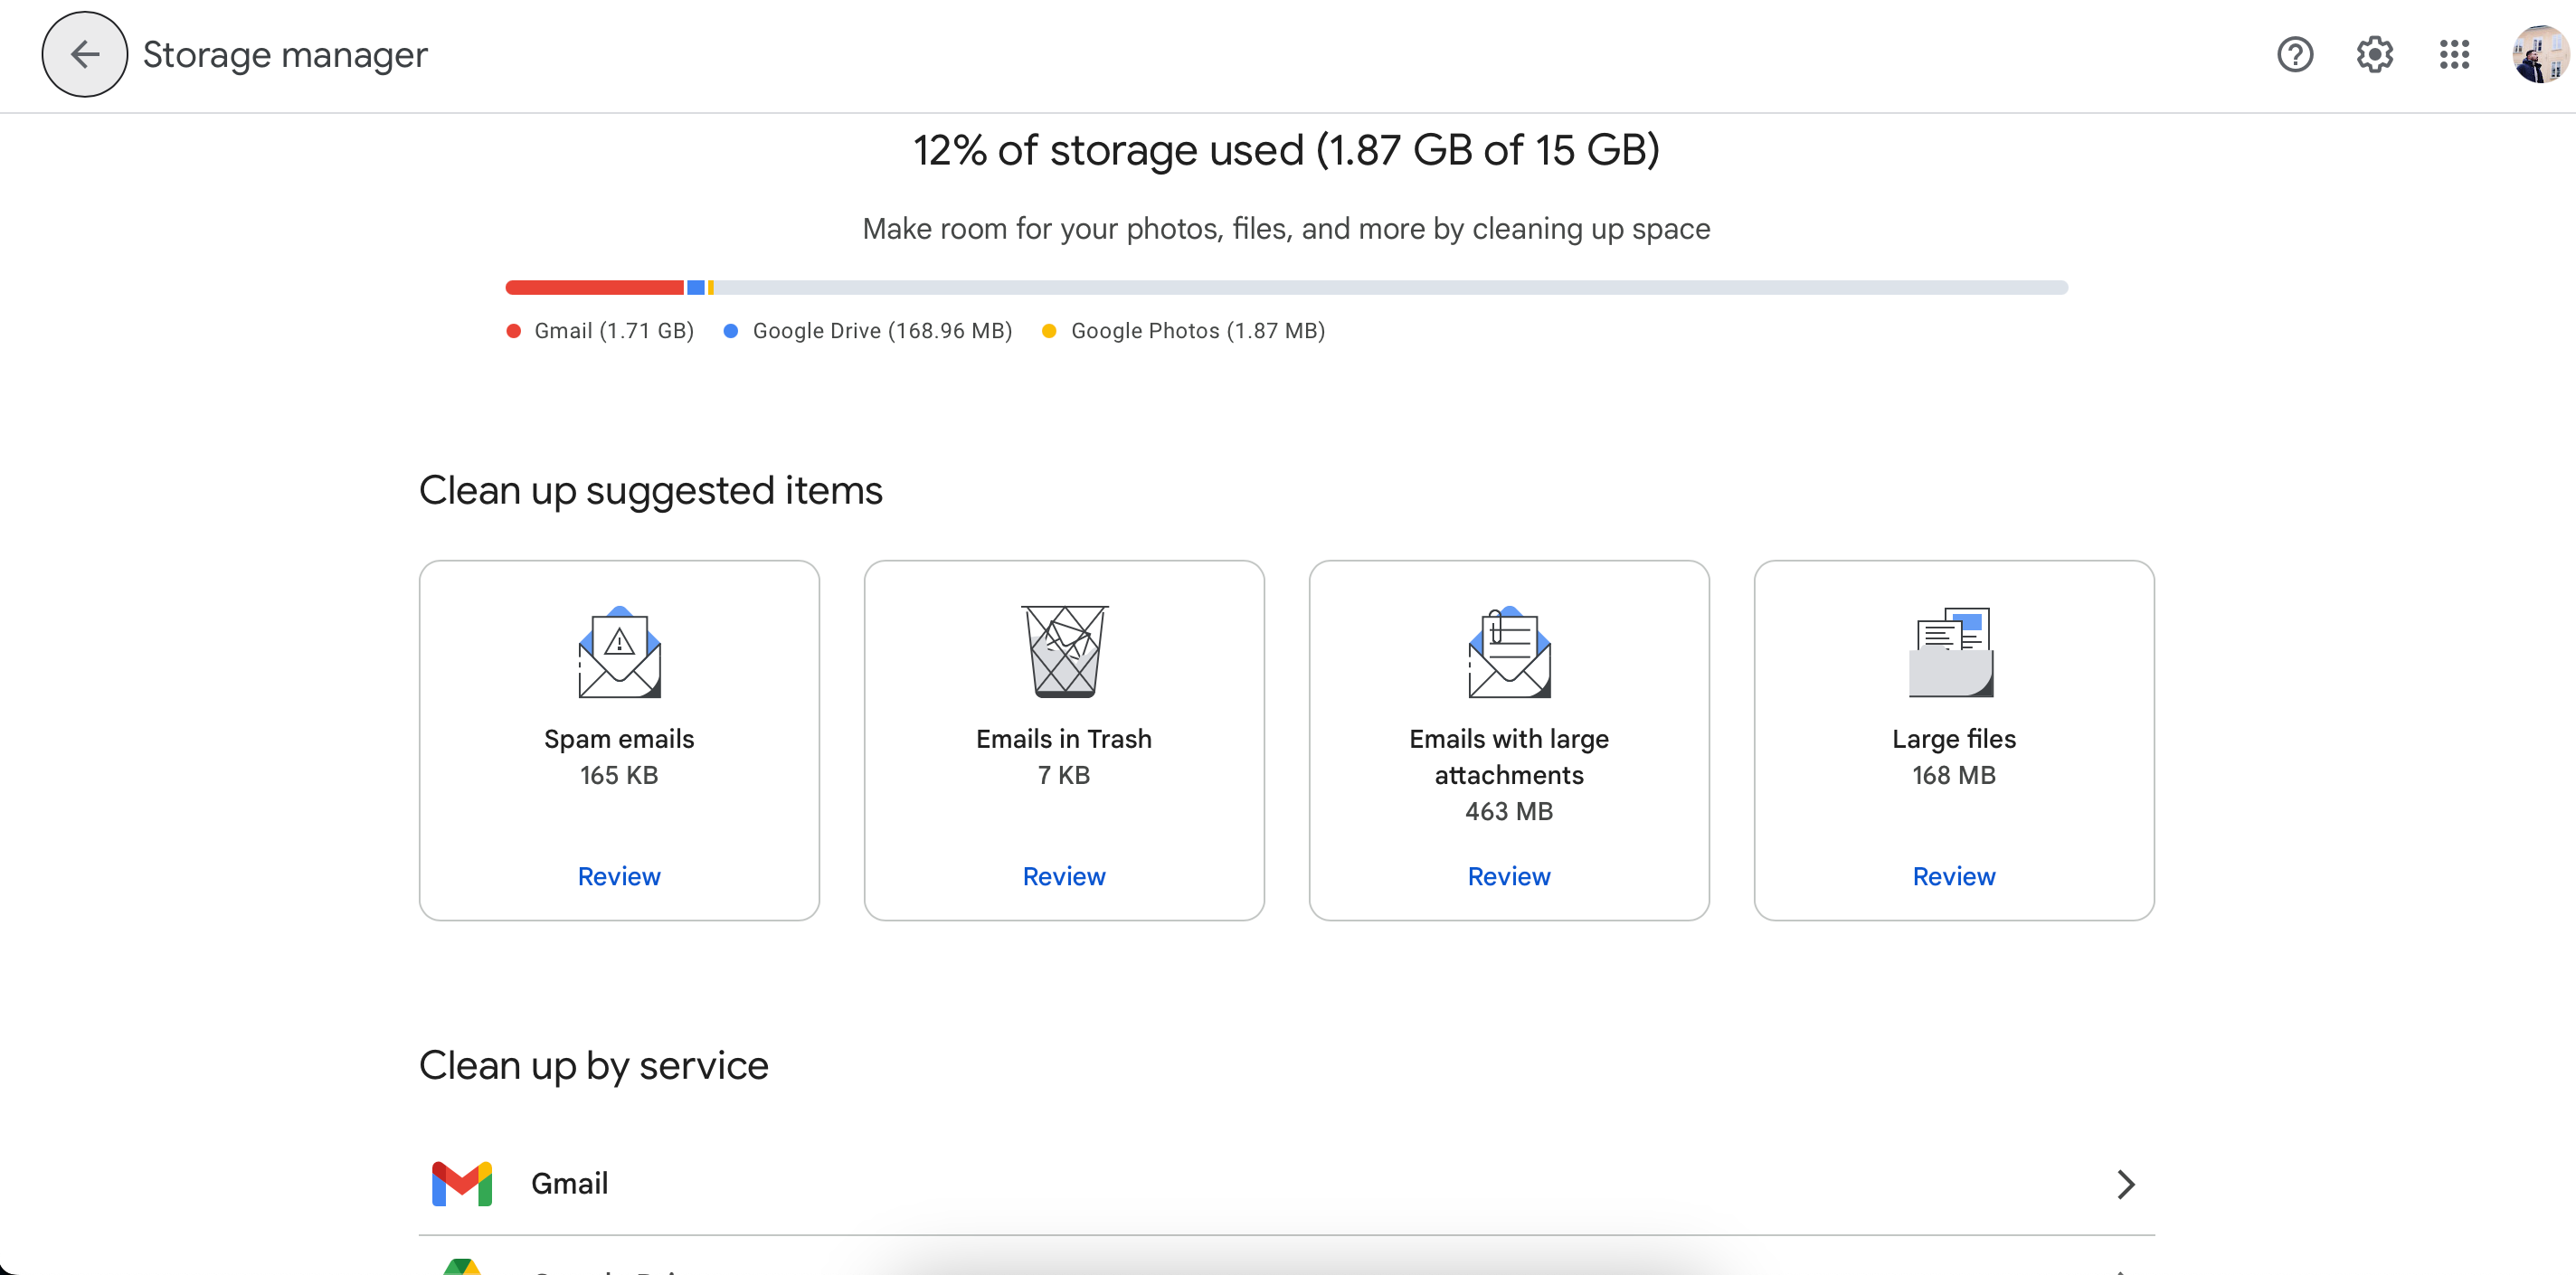Review Emails with large attachments
This screenshot has width=2576, height=1275.
click(x=1509, y=877)
